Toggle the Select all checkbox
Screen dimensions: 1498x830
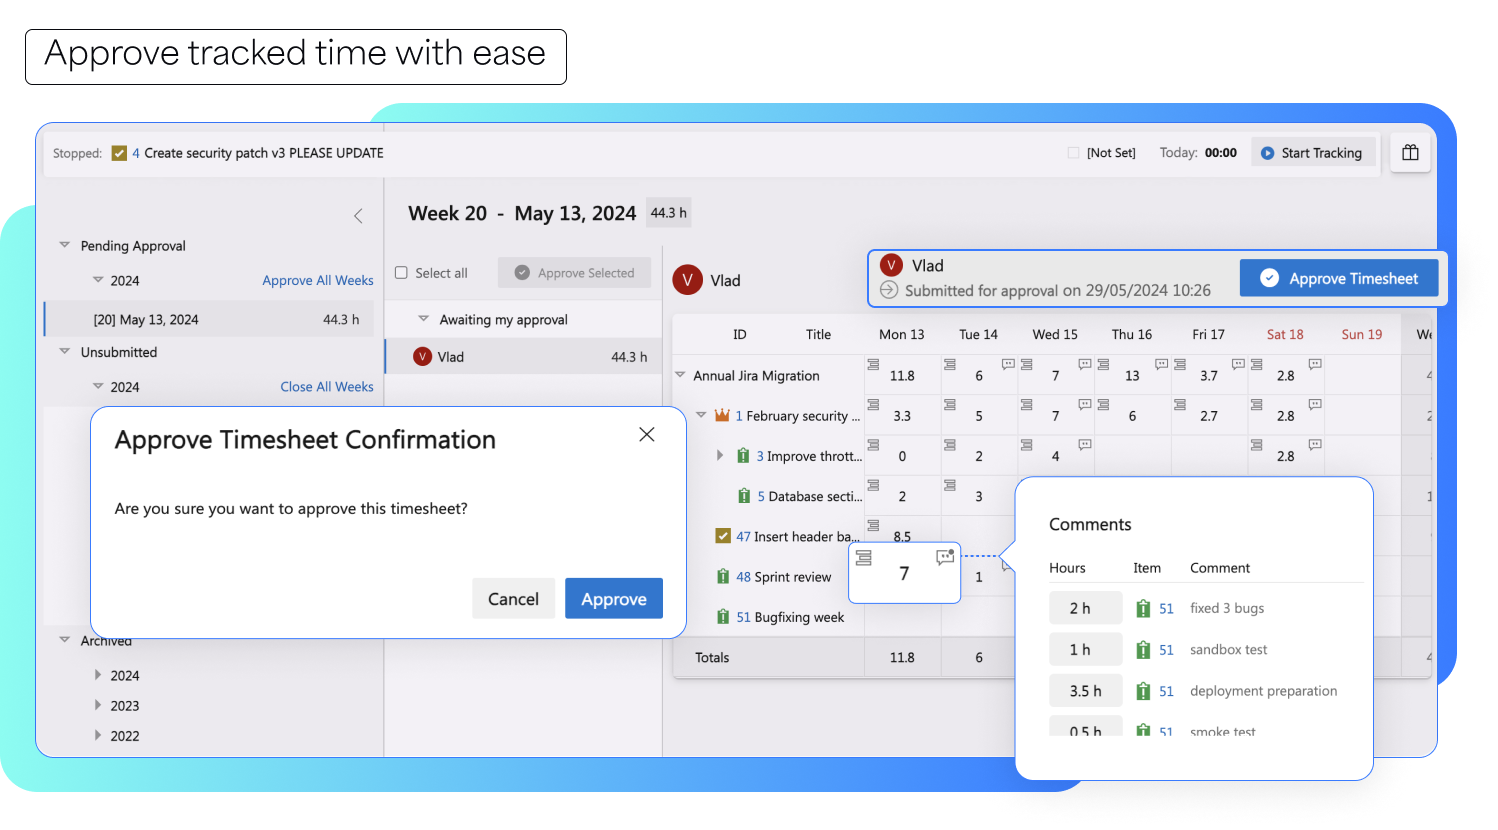pyautogui.click(x=401, y=272)
